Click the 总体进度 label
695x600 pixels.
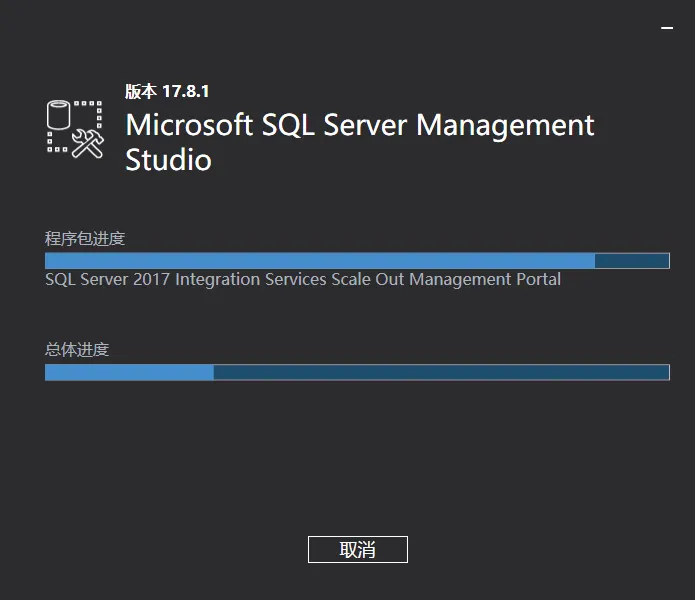(77, 350)
